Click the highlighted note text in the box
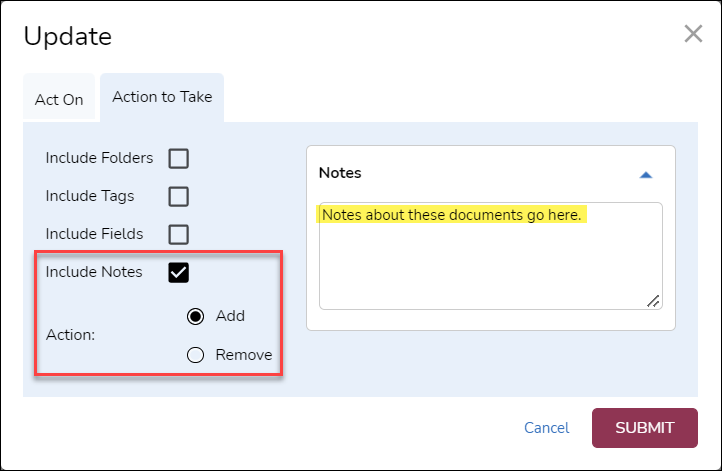The height and width of the screenshot is (471, 722). [x=451, y=215]
